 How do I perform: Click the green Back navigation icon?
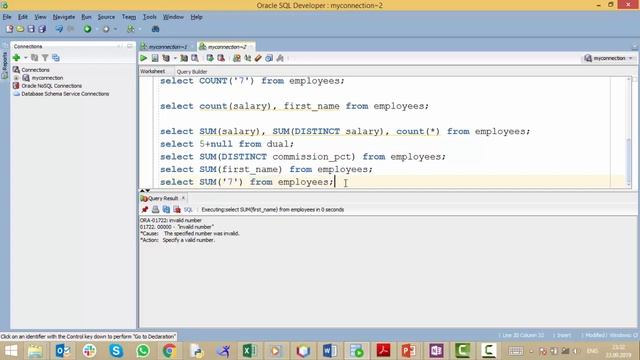coord(87,29)
